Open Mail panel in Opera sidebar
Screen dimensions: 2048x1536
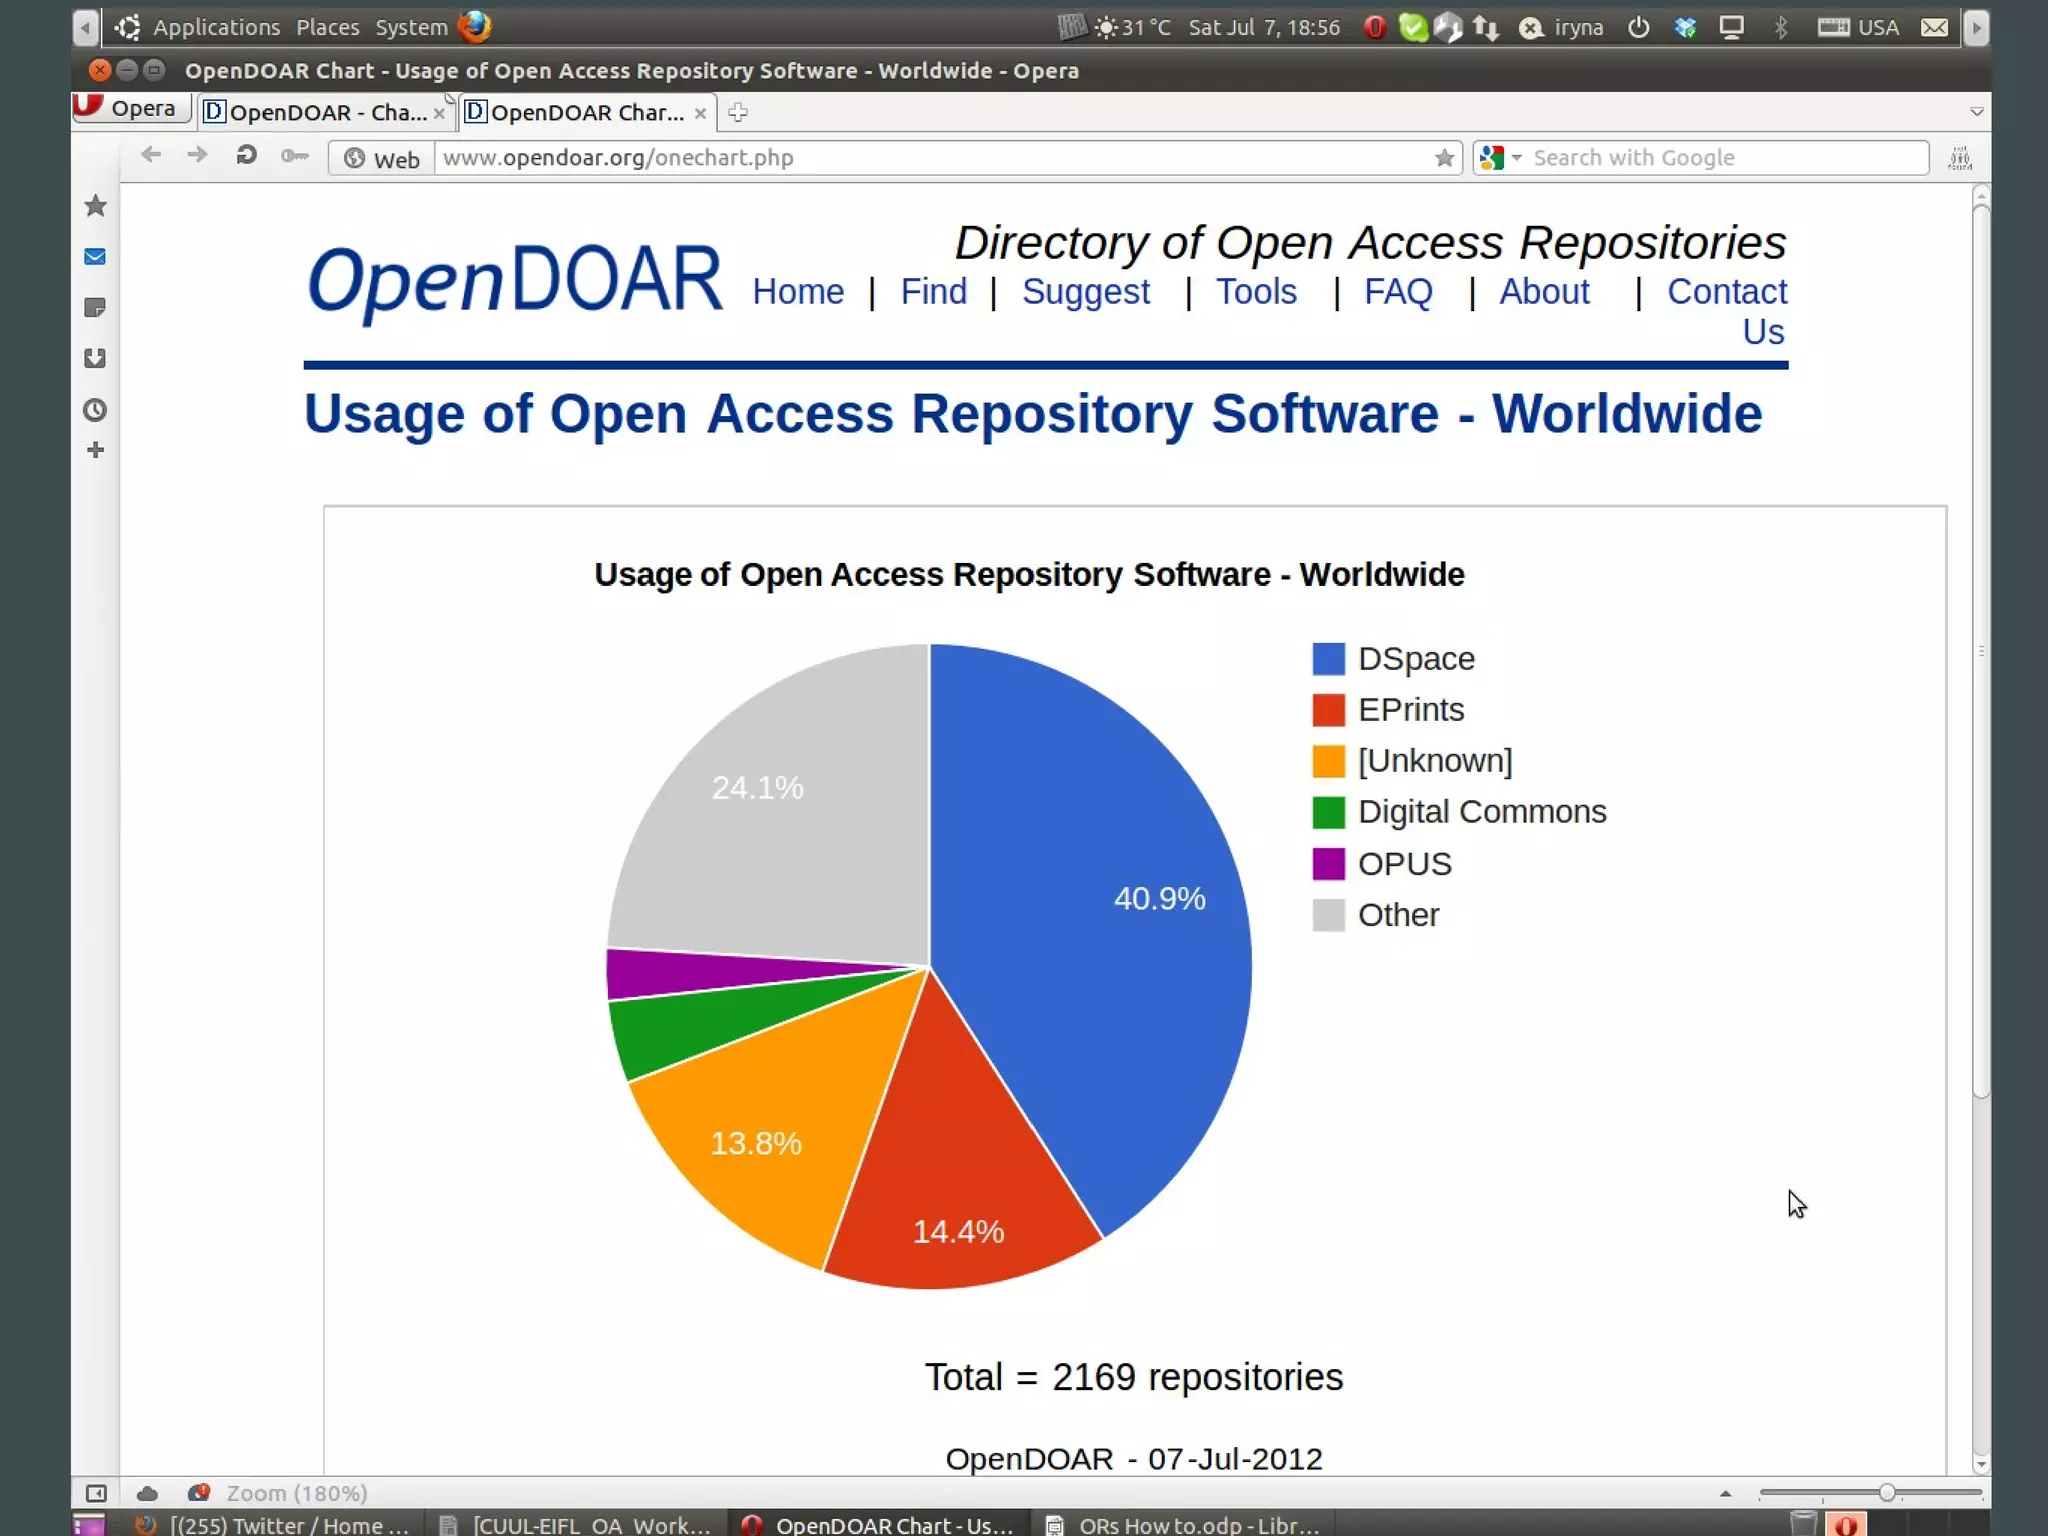pyautogui.click(x=95, y=257)
